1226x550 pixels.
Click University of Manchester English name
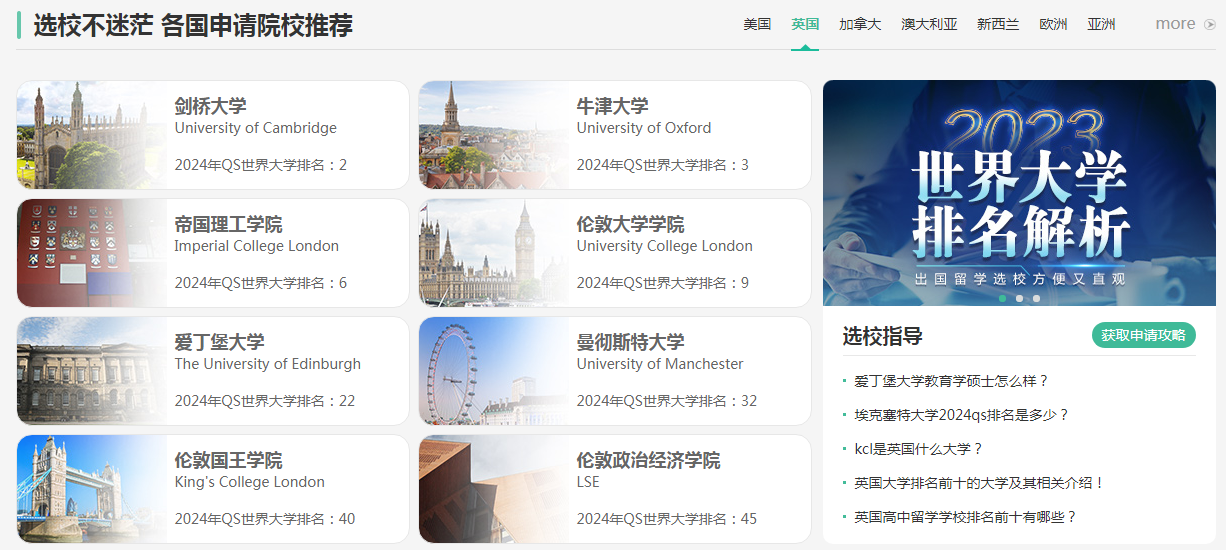(x=660, y=364)
